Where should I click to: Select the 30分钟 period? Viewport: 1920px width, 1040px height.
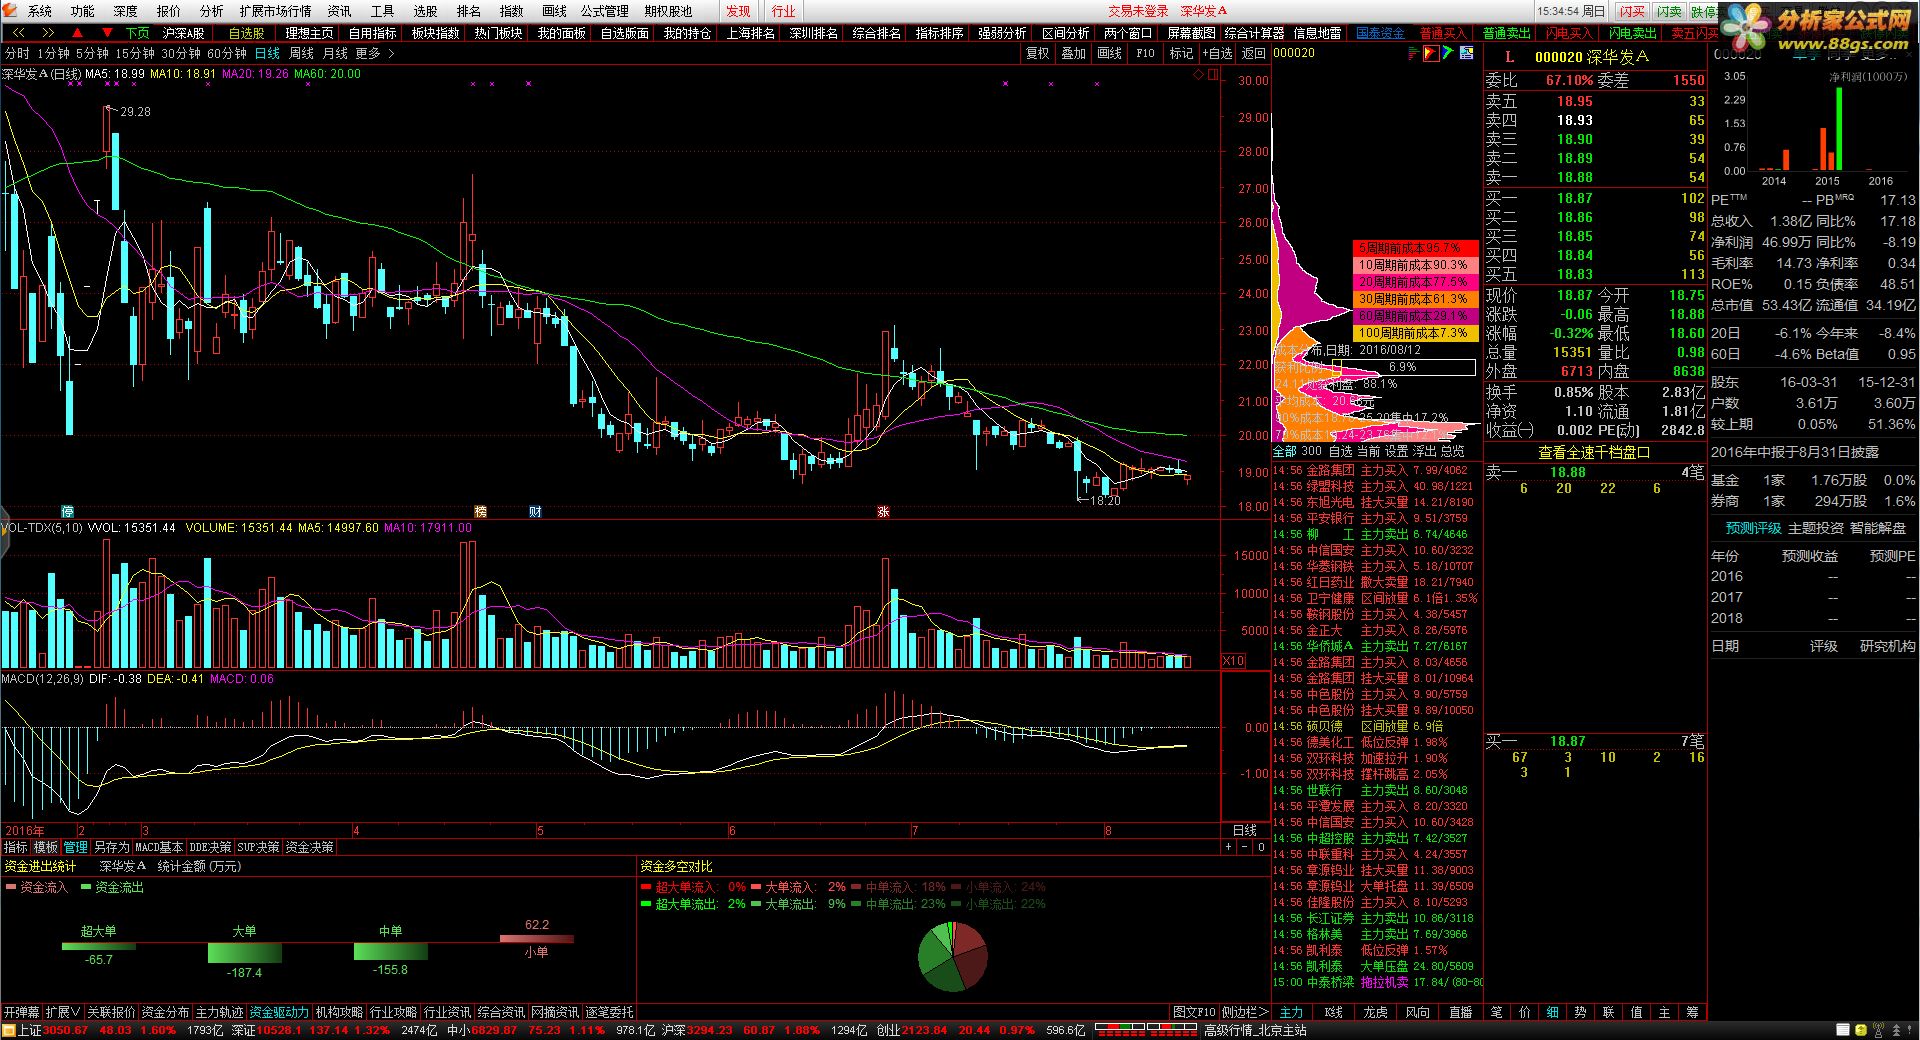[181, 53]
